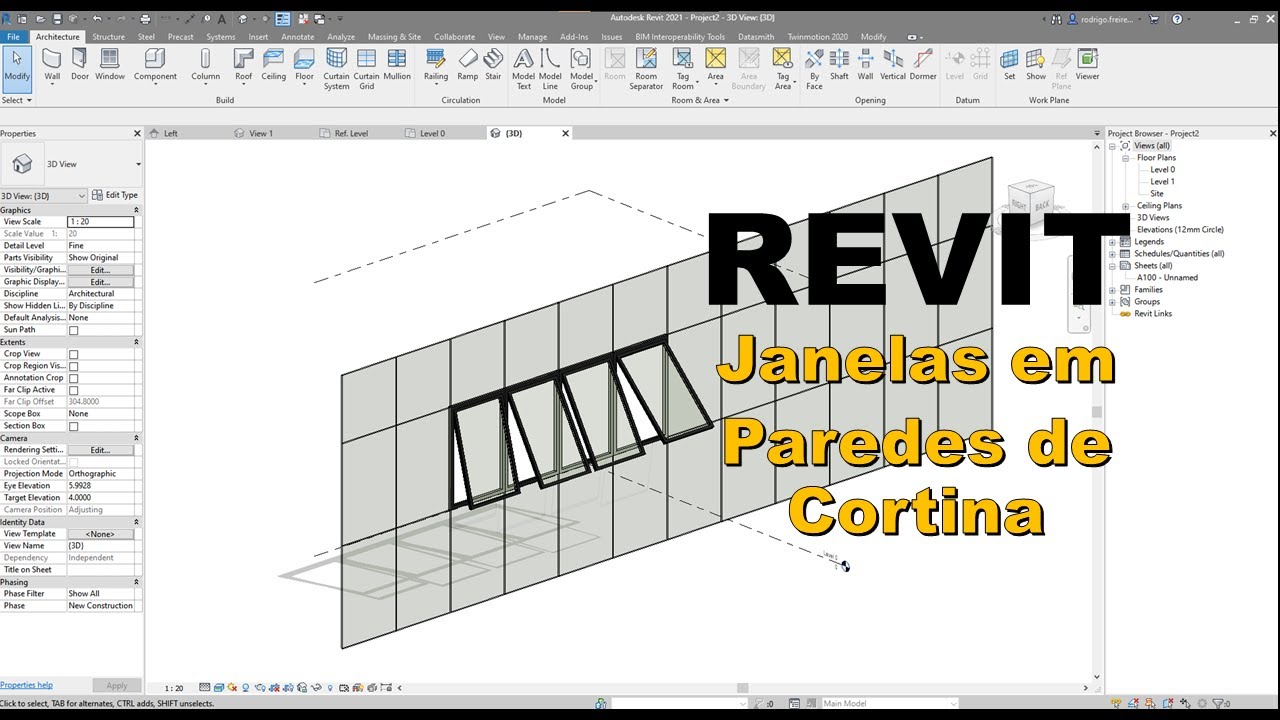Screen dimensions: 1280x720
Task: Select the Curtain Grid tool
Action: (367, 68)
